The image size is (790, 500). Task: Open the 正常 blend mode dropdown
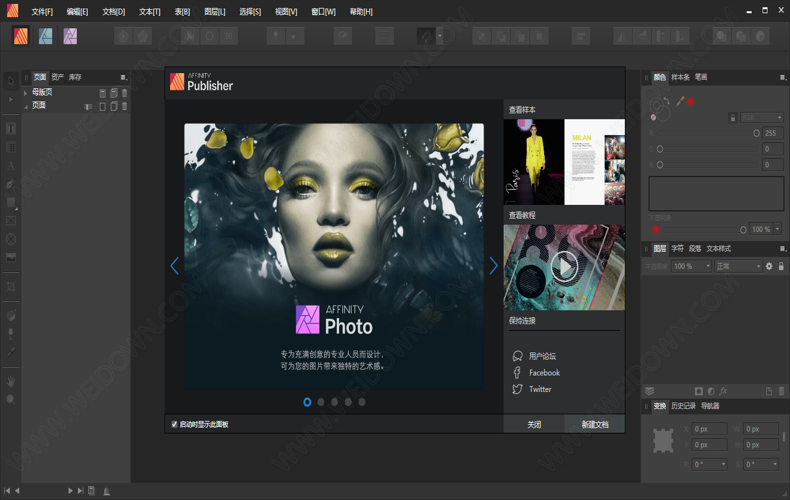738,266
